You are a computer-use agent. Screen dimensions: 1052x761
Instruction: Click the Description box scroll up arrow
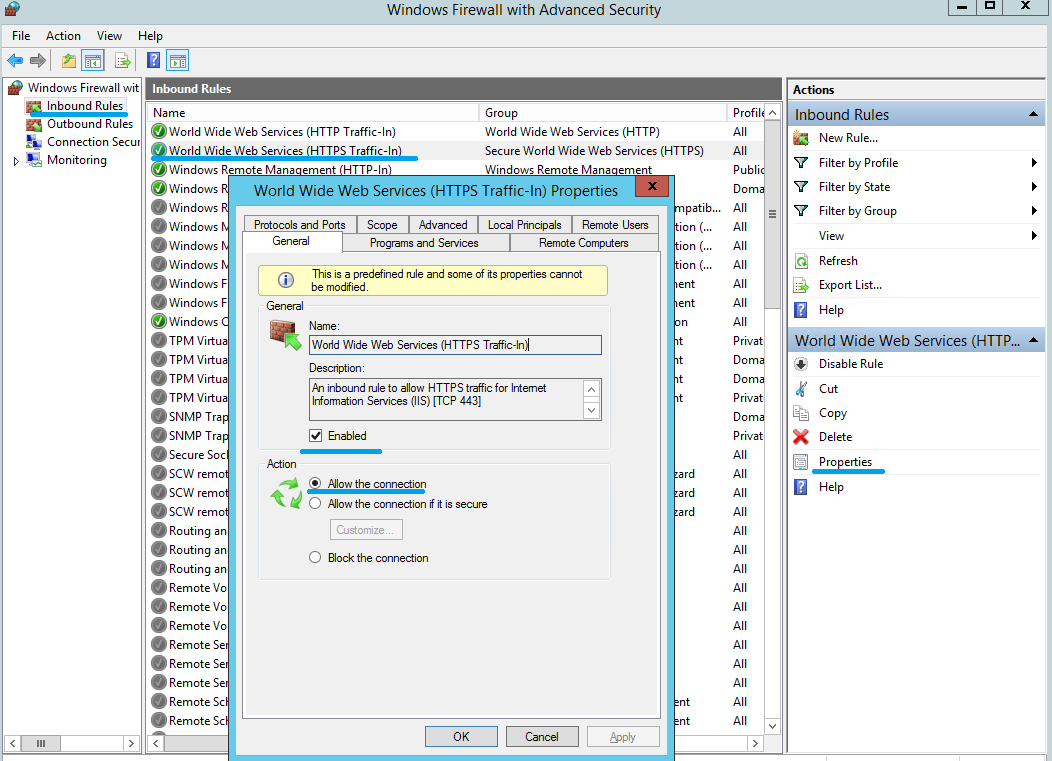591,390
